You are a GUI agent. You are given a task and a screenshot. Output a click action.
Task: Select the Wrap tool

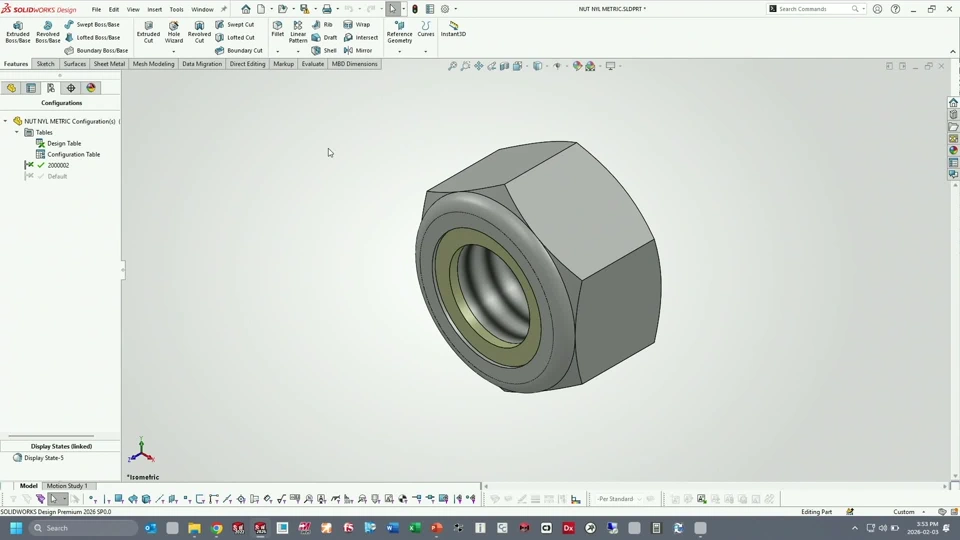click(357, 24)
